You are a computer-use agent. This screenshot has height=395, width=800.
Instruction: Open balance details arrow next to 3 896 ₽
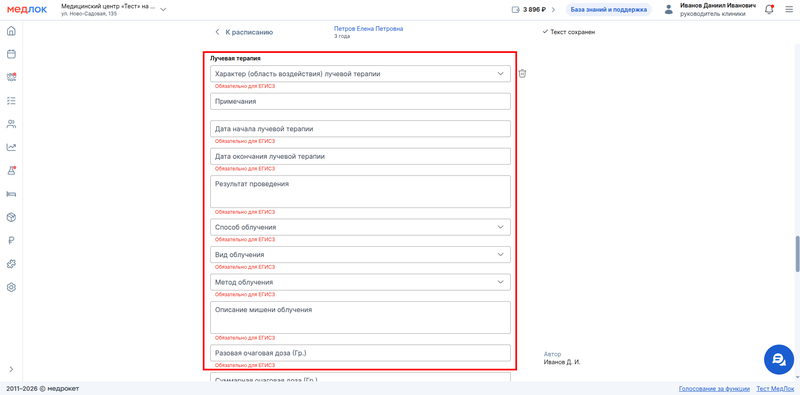[x=554, y=10]
